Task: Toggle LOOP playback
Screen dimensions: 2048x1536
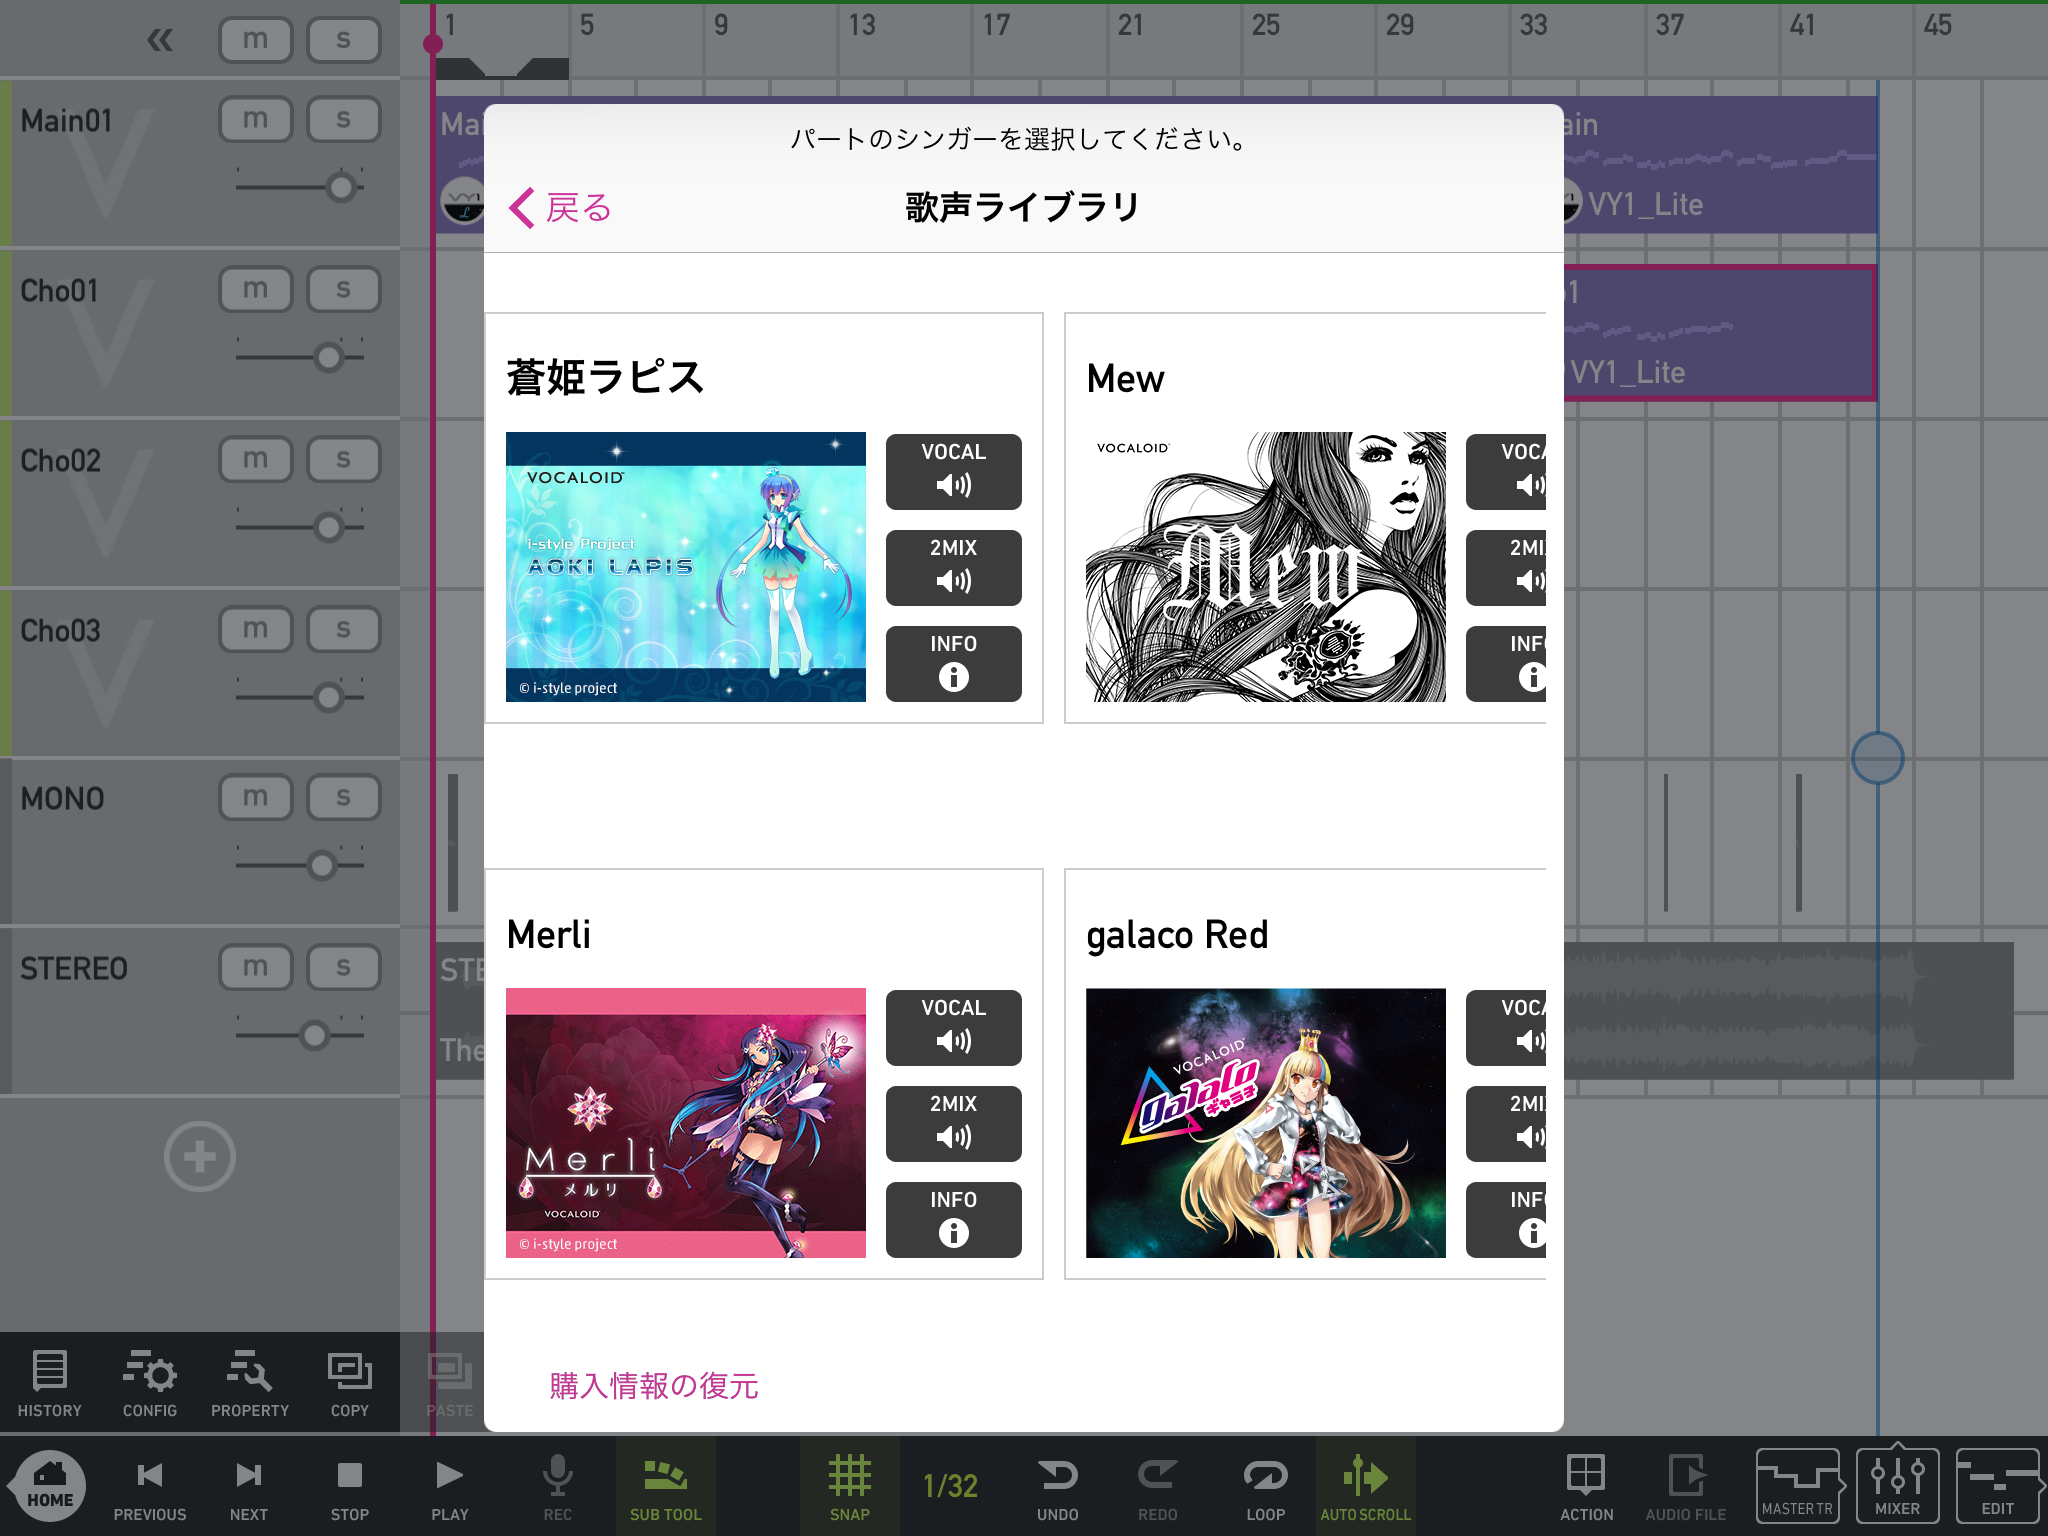Action: tap(1266, 1488)
